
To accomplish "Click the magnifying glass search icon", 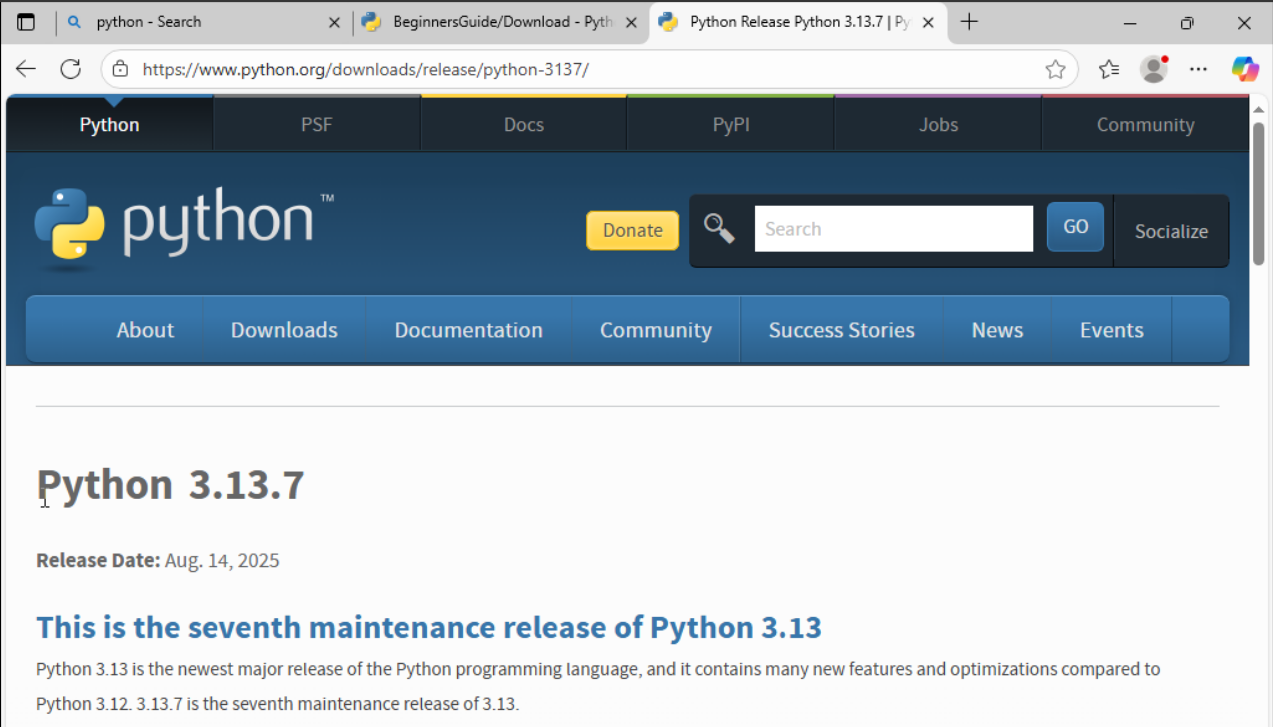I will (x=719, y=228).
